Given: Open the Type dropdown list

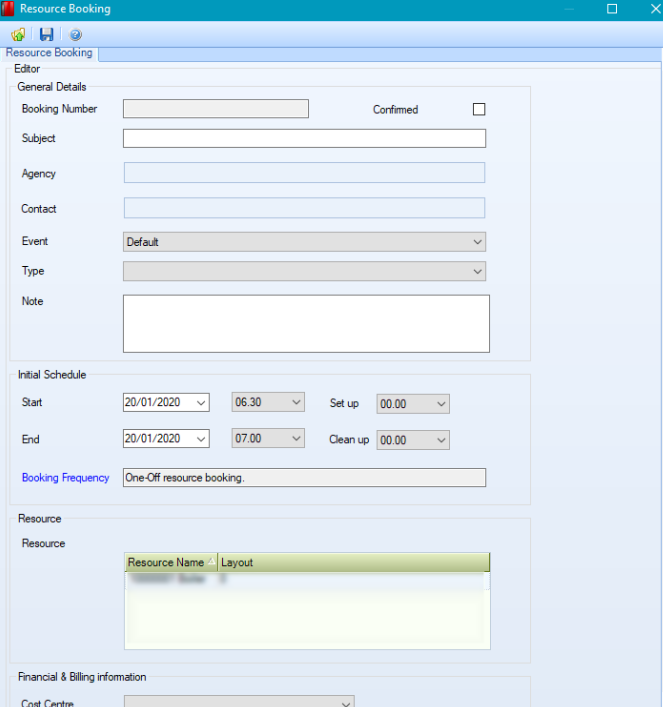Looking at the screenshot, I should (x=477, y=272).
